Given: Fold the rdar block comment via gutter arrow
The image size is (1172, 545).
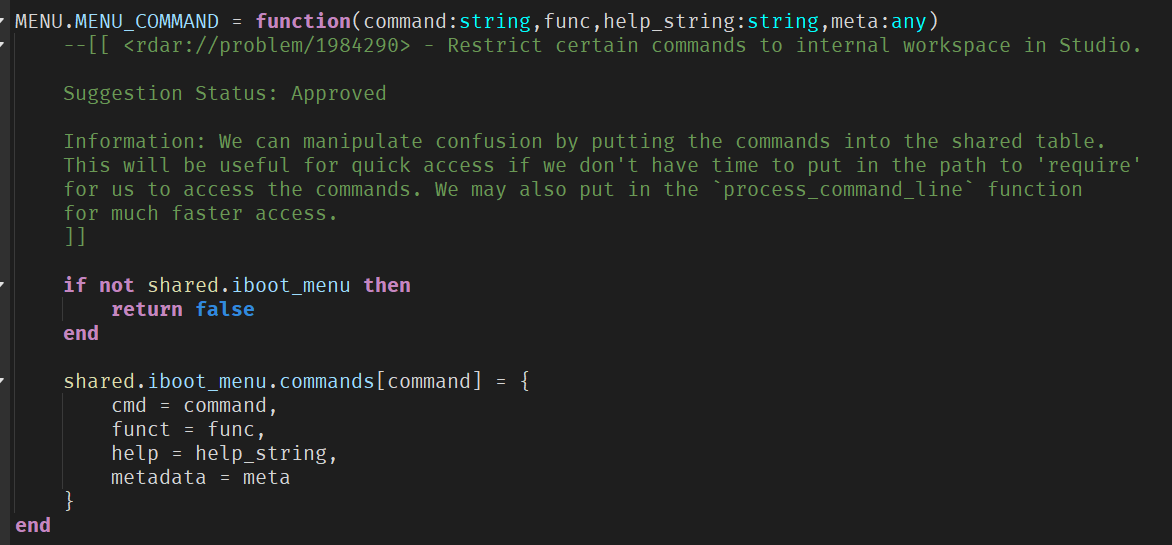Looking at the screenshot, I should pyautogui.click(x=3, y=45).
